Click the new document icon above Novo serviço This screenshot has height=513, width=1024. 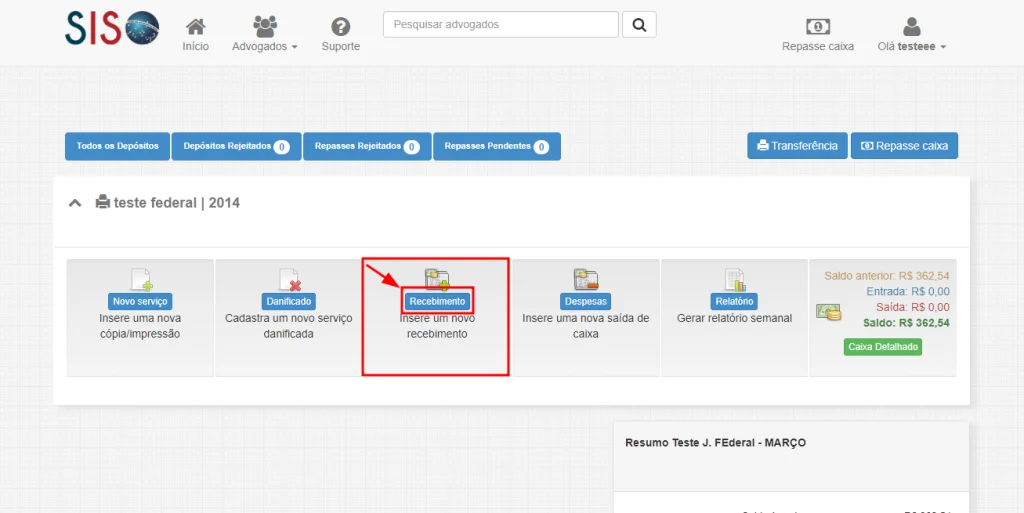pyautogui.click(x=141, y=279)
